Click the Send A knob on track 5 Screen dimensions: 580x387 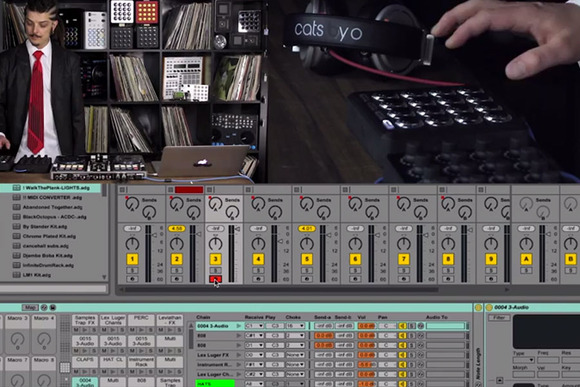(307, 203)
